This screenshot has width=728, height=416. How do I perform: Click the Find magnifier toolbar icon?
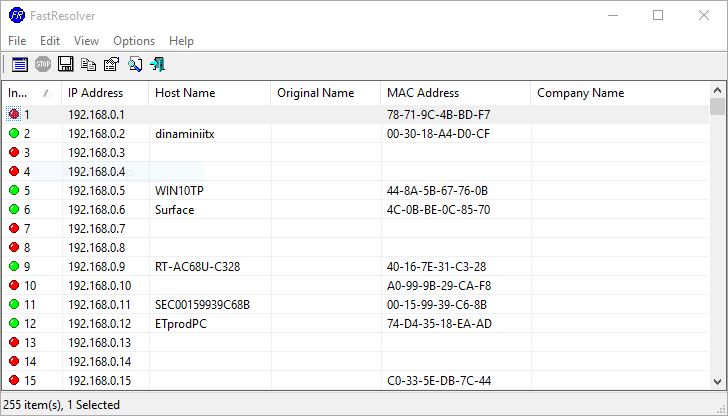(x=135, y=64)
